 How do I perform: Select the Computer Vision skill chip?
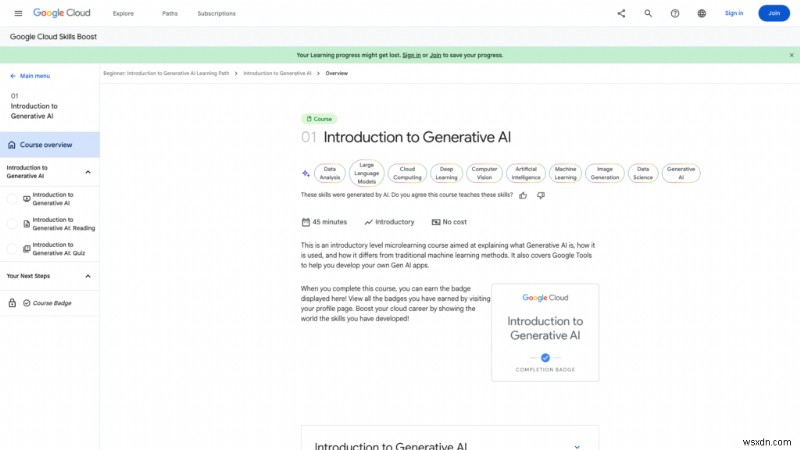tap(484, 173)
